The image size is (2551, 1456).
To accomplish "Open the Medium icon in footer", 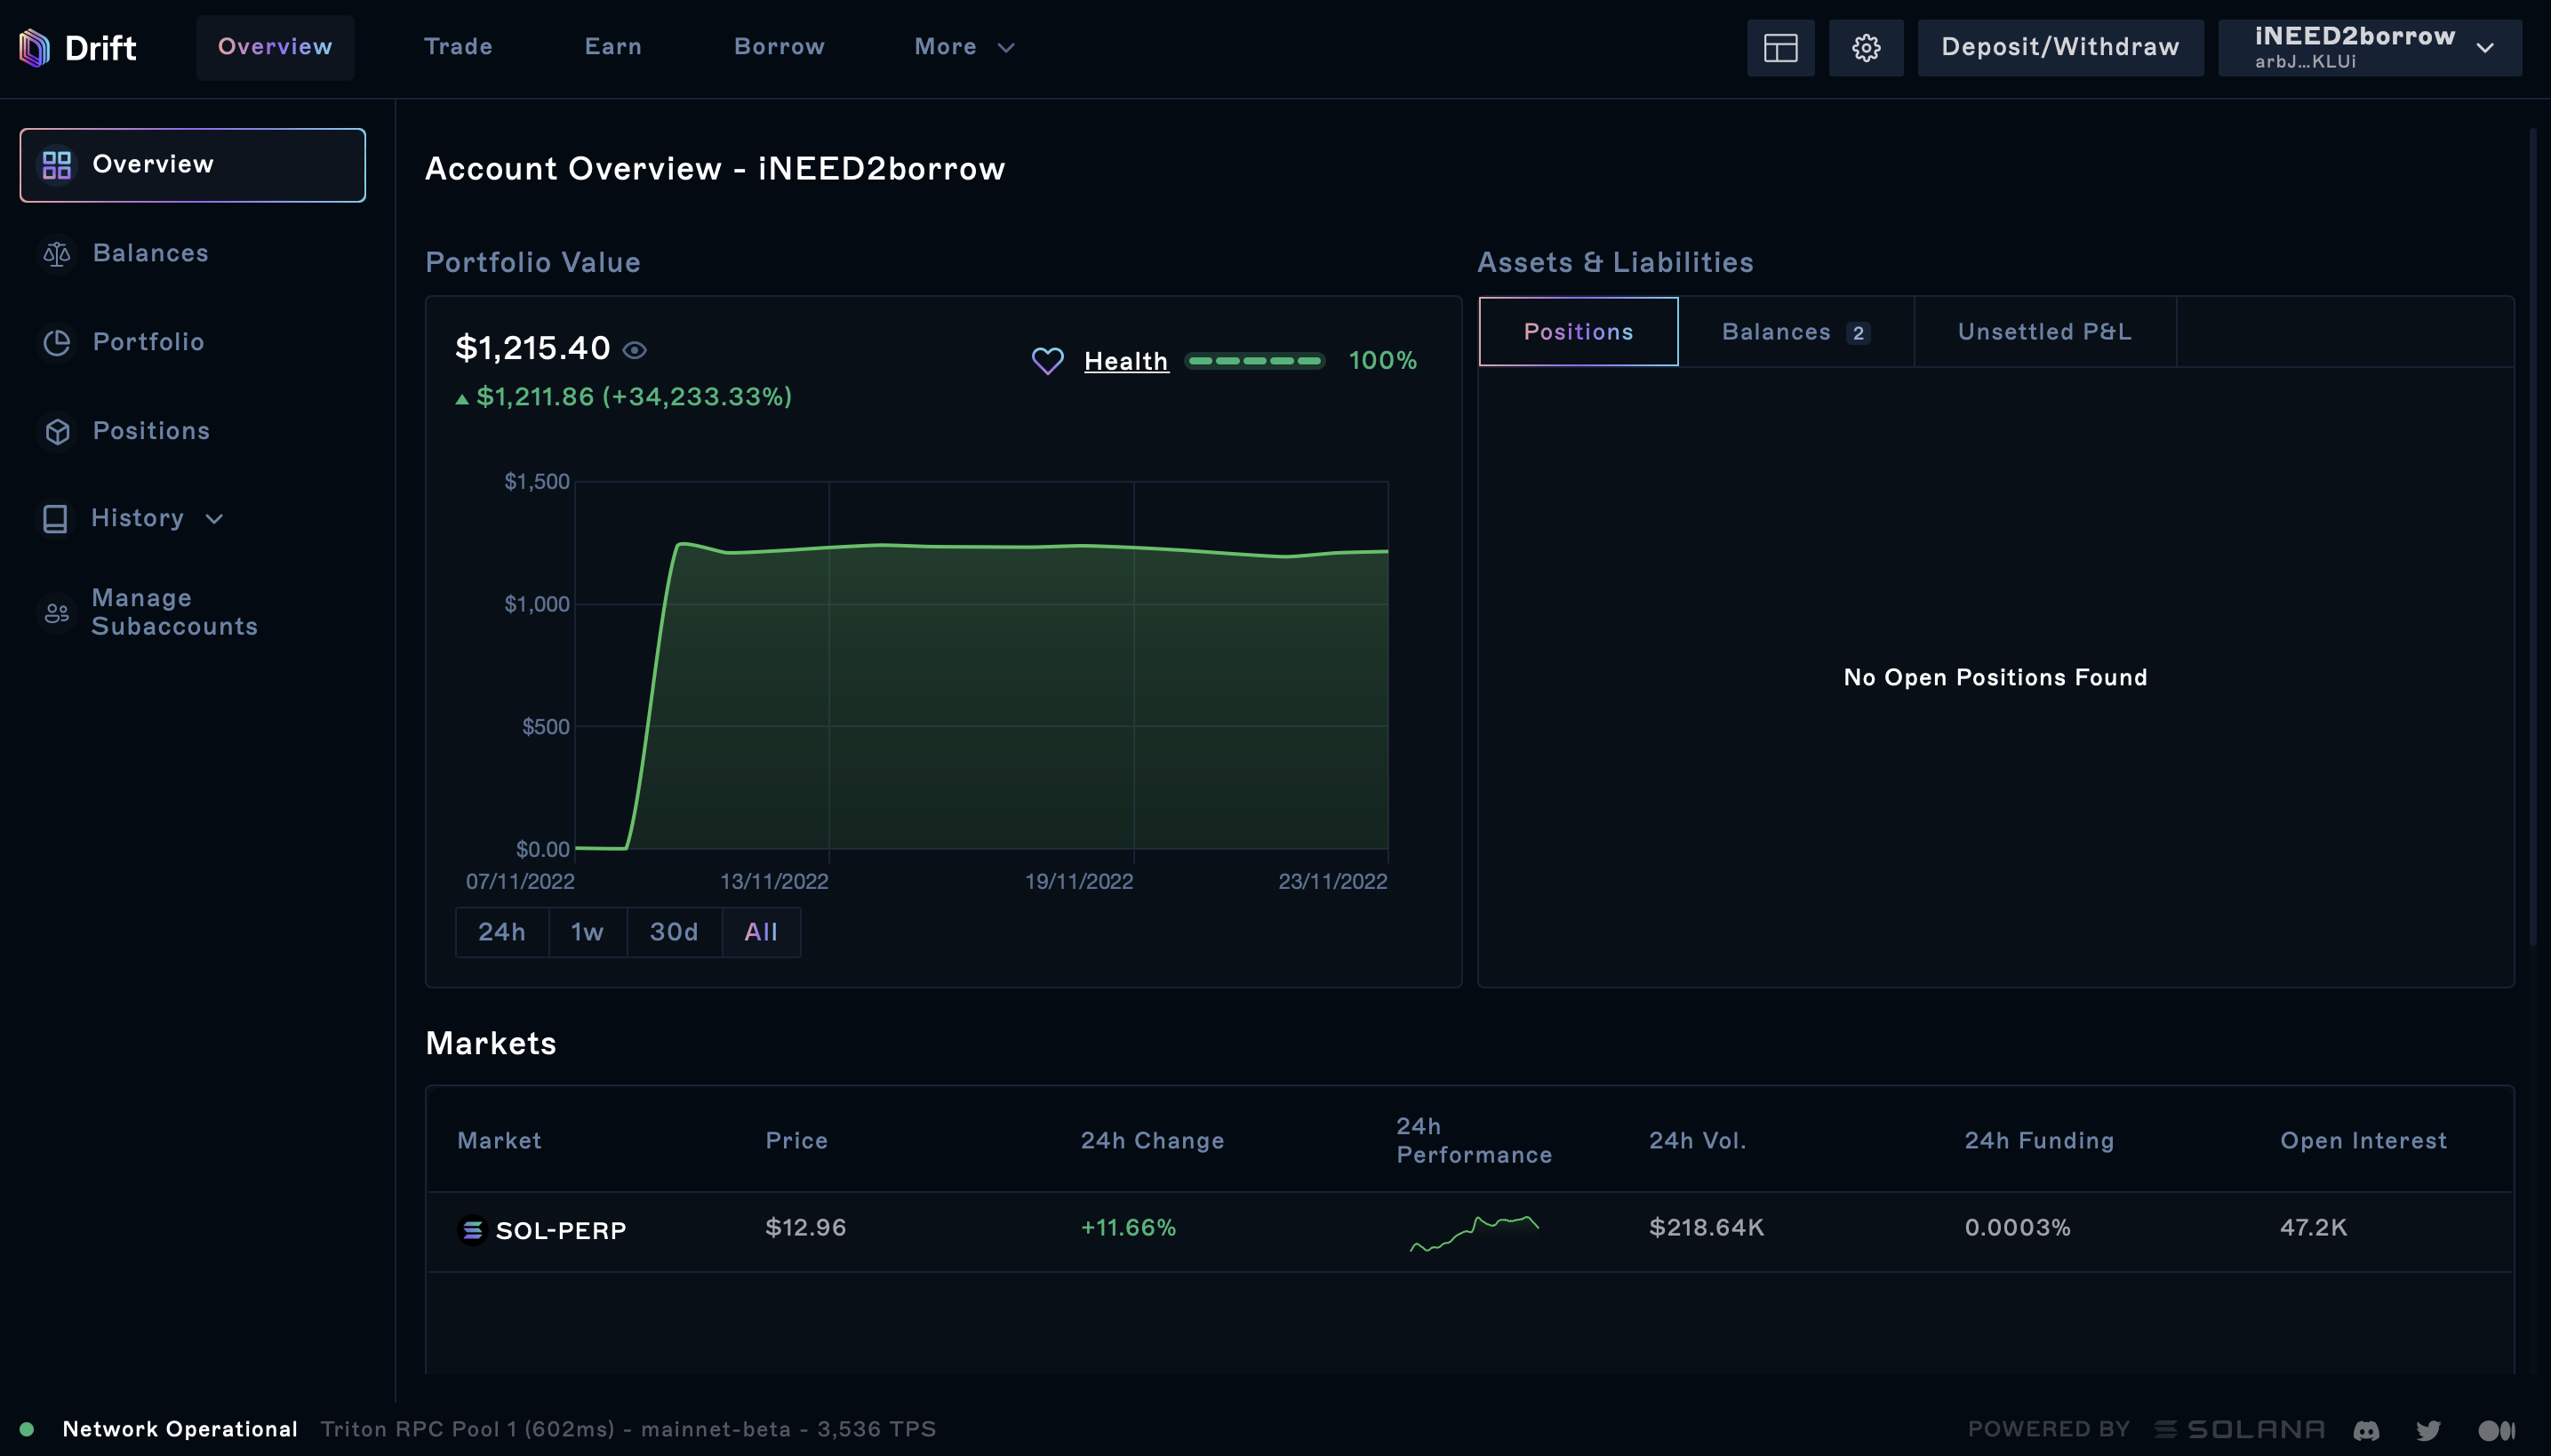I will 2495,1430.
